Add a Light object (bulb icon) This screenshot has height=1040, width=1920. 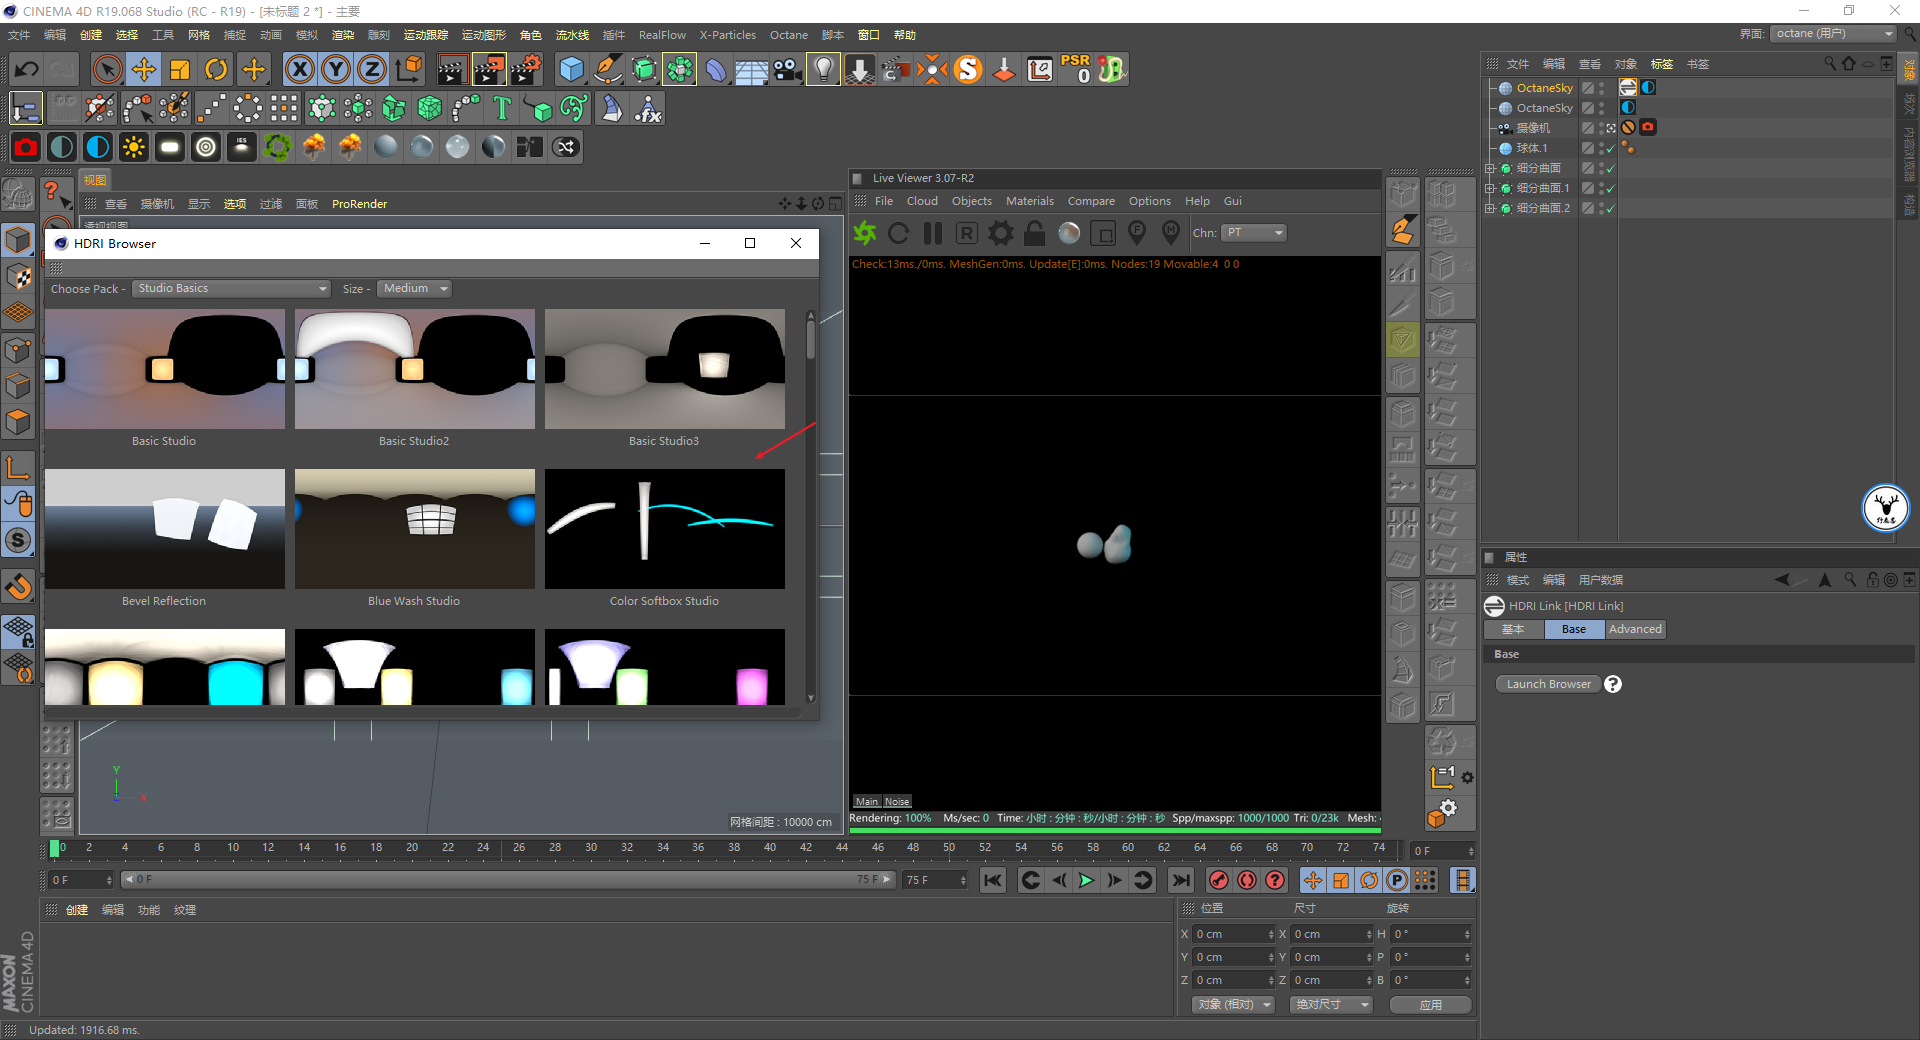[x=823, y=69]
